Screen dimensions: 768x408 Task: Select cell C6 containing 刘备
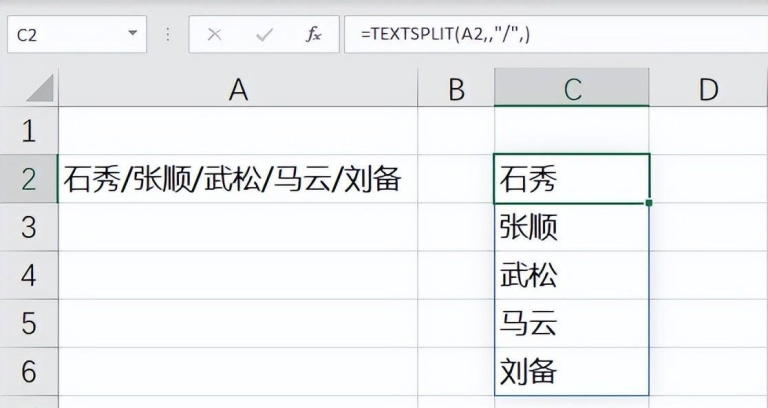click(572, 372)
